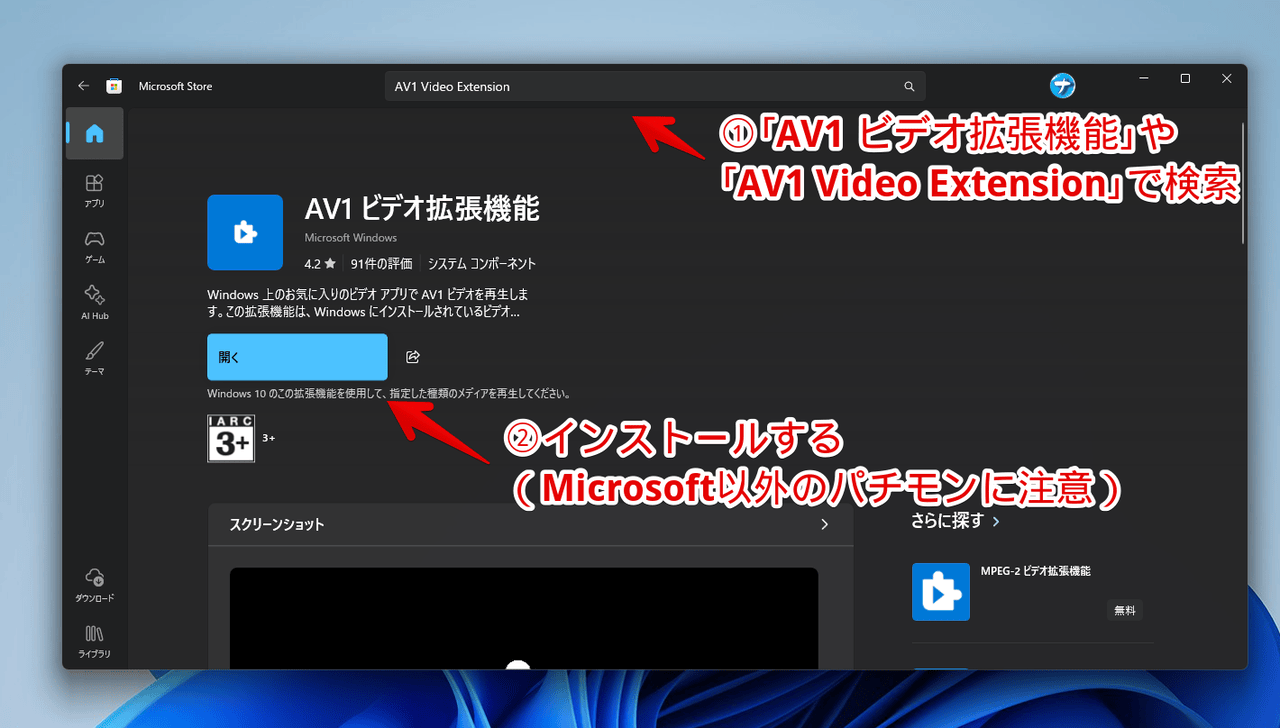Open Downloads (ダウンロード) in sidebar
The height and width of the screenshot is (728, 1280).
pos(94,584)
